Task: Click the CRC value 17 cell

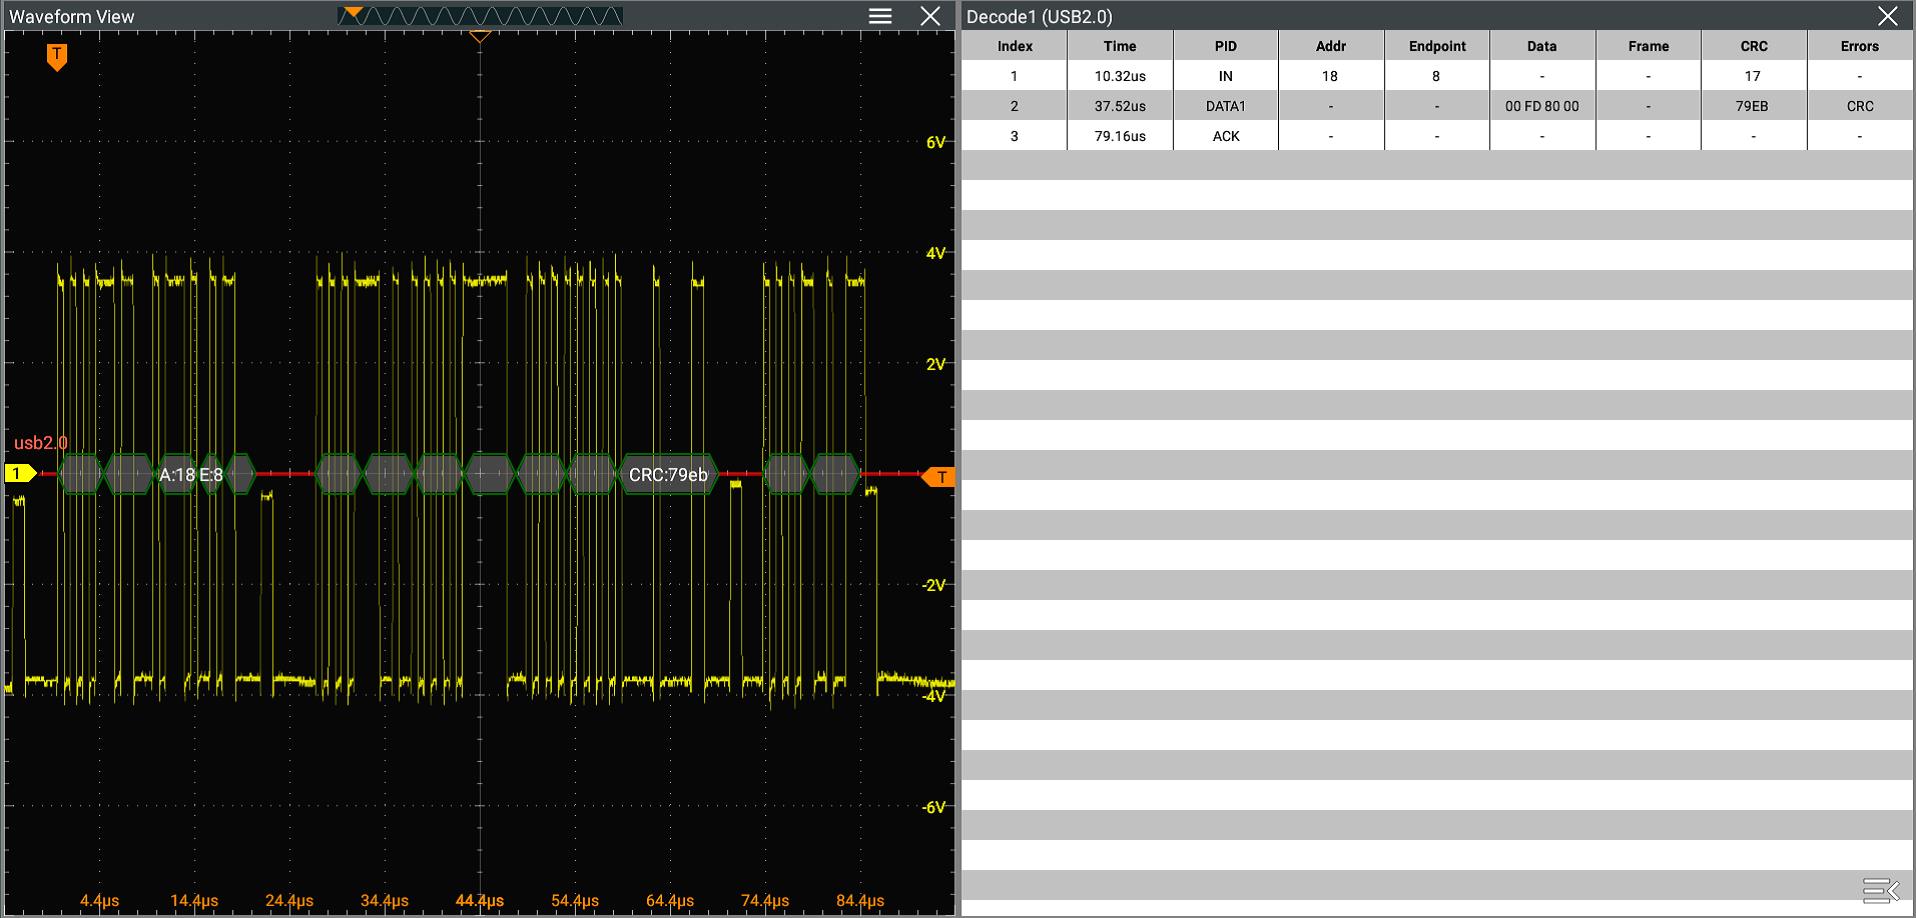Action: tap(1753, 76)
